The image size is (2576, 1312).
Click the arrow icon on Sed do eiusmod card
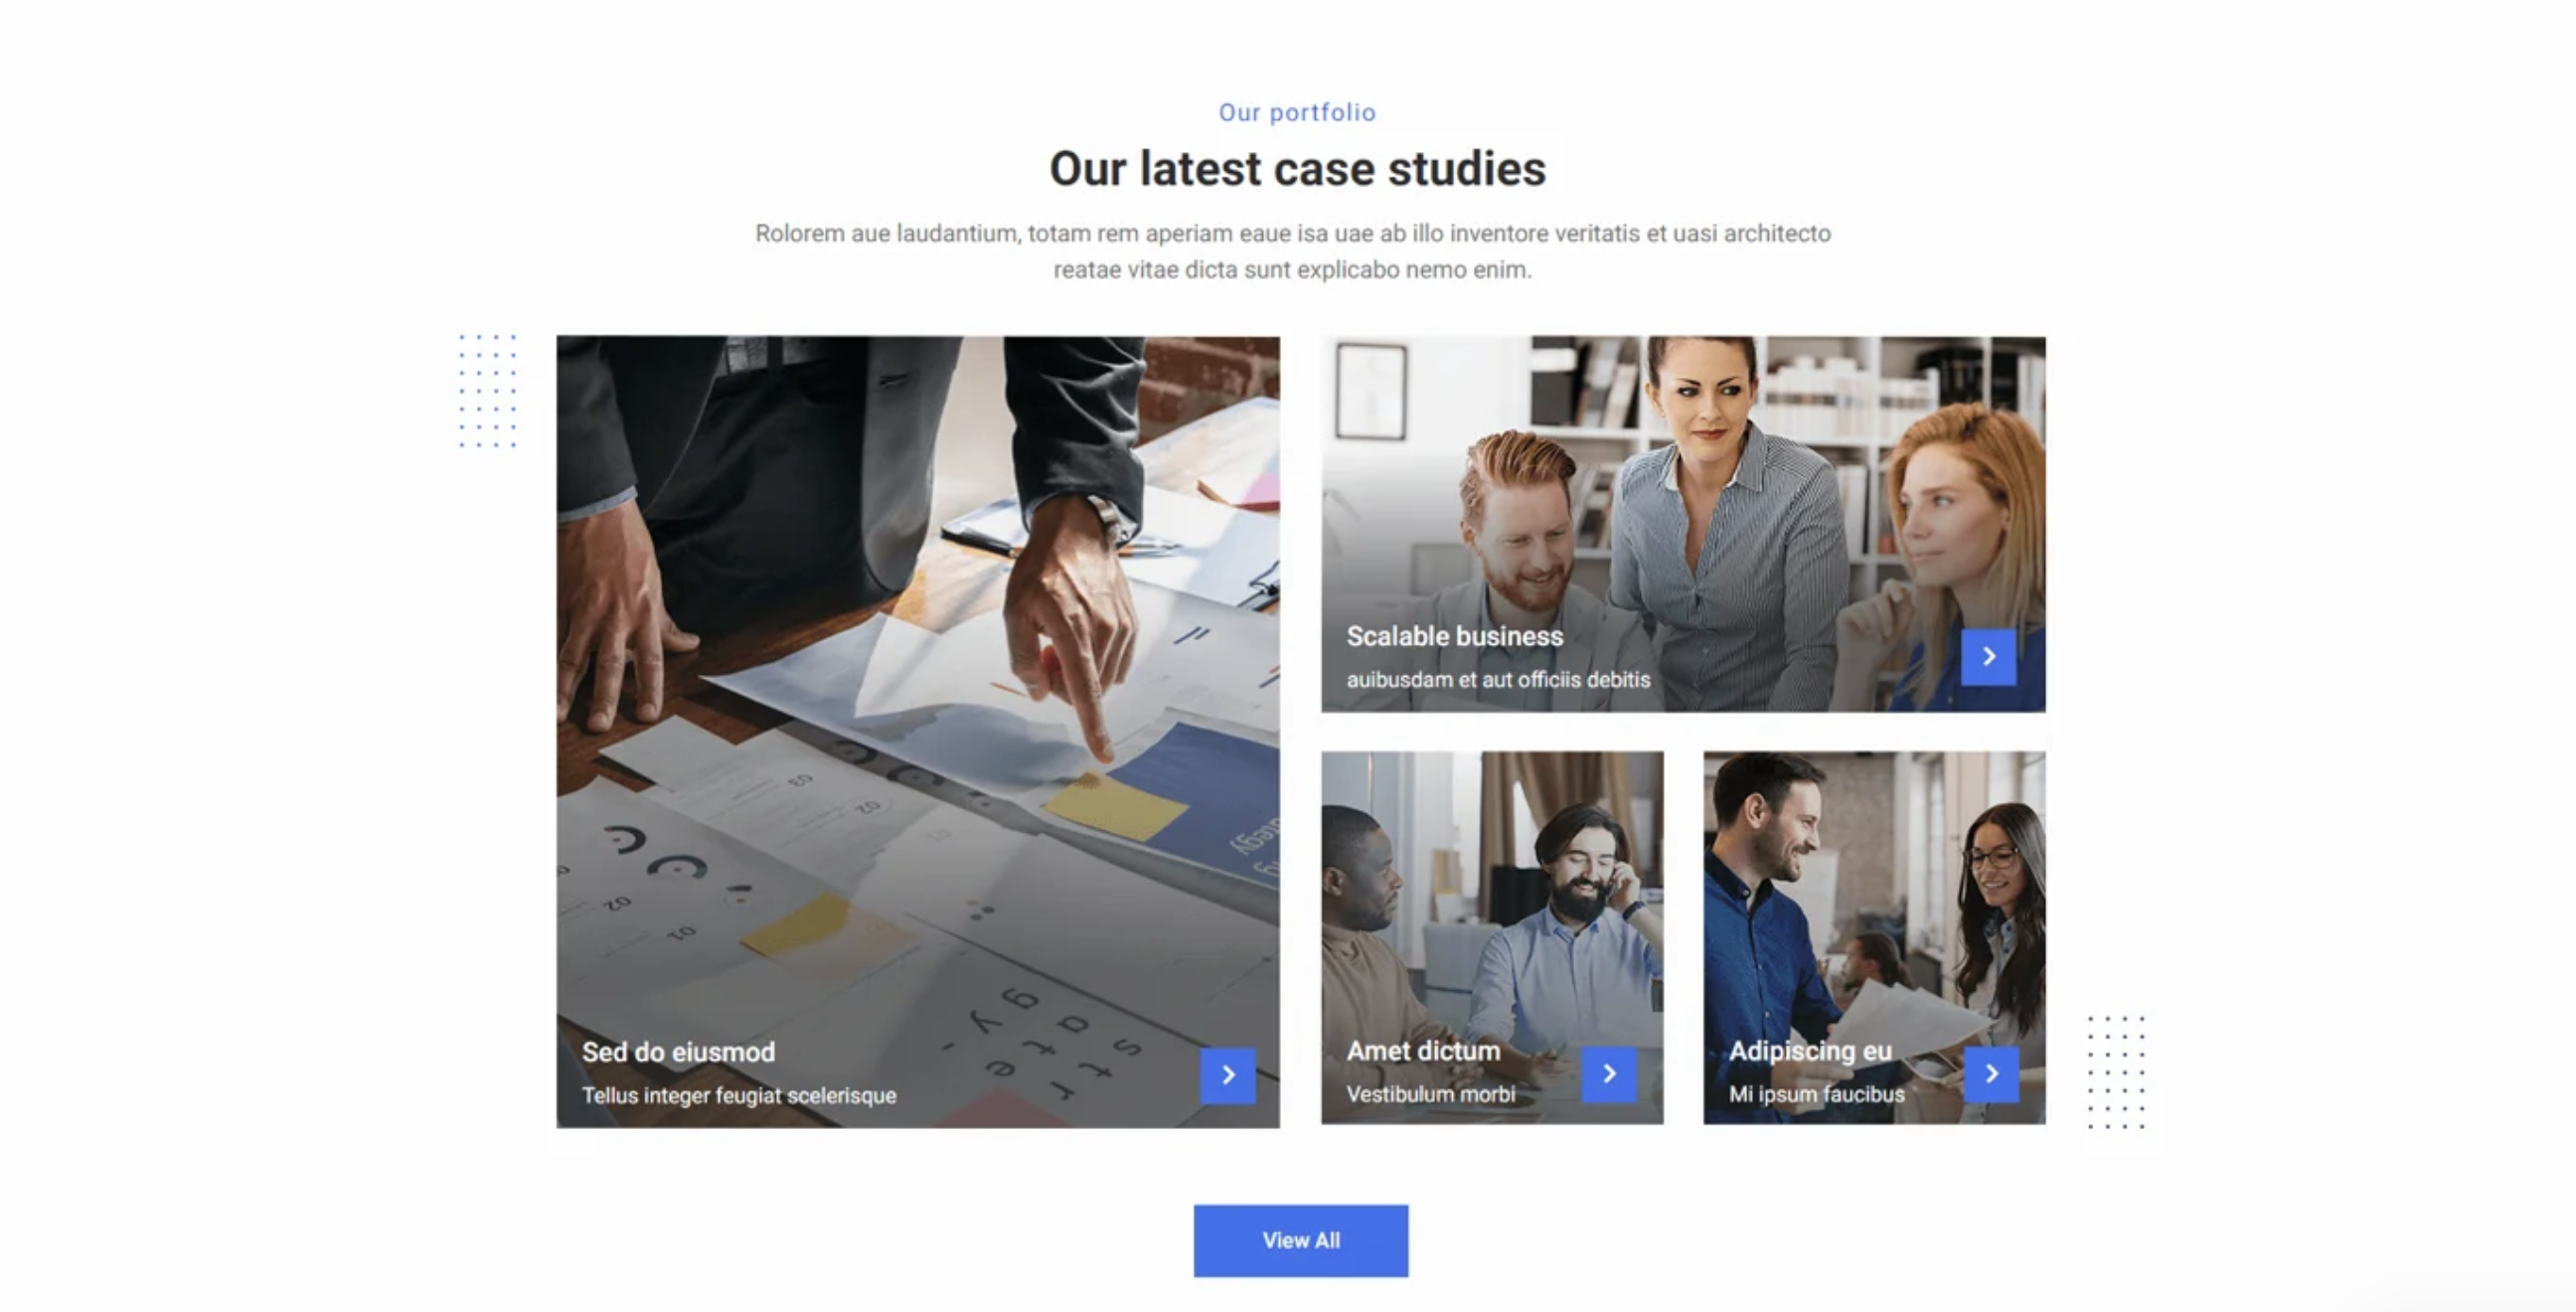1228,1075
